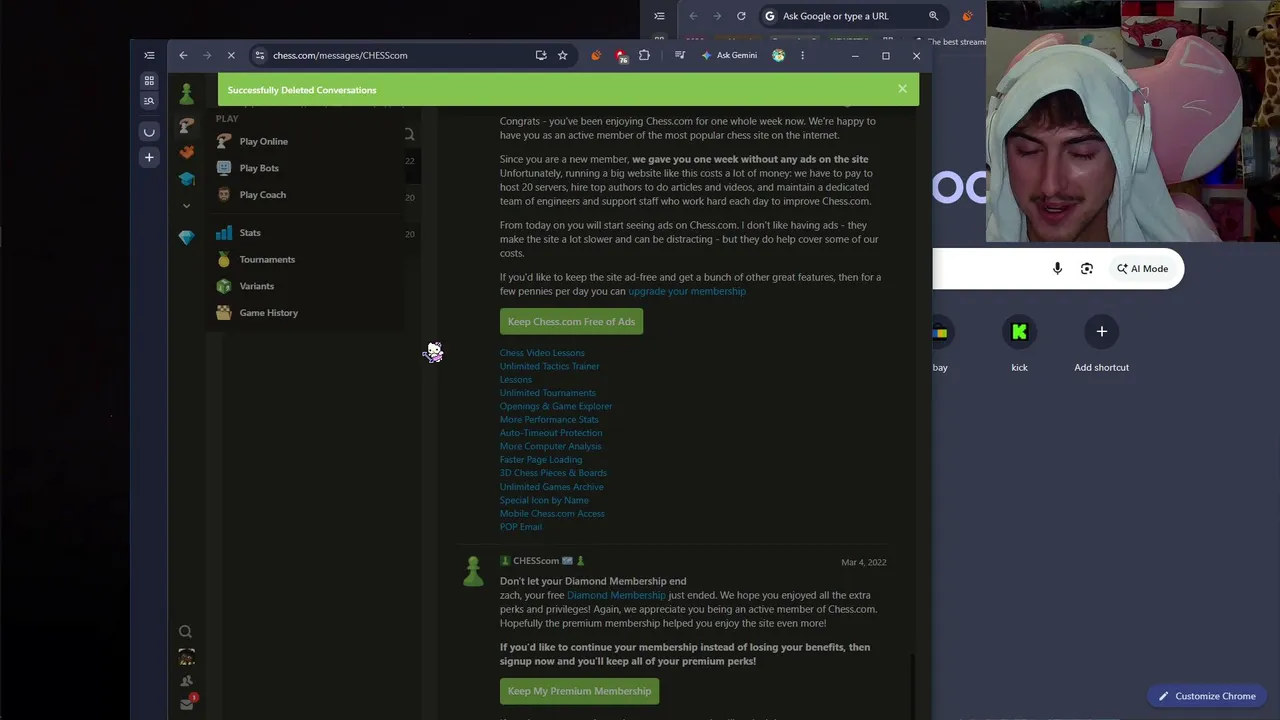The height and width of the screenshot is (720, 1280).
Task: Open the extension with the 76 badge
Action: pyautogui.click(x=621, y=56)
